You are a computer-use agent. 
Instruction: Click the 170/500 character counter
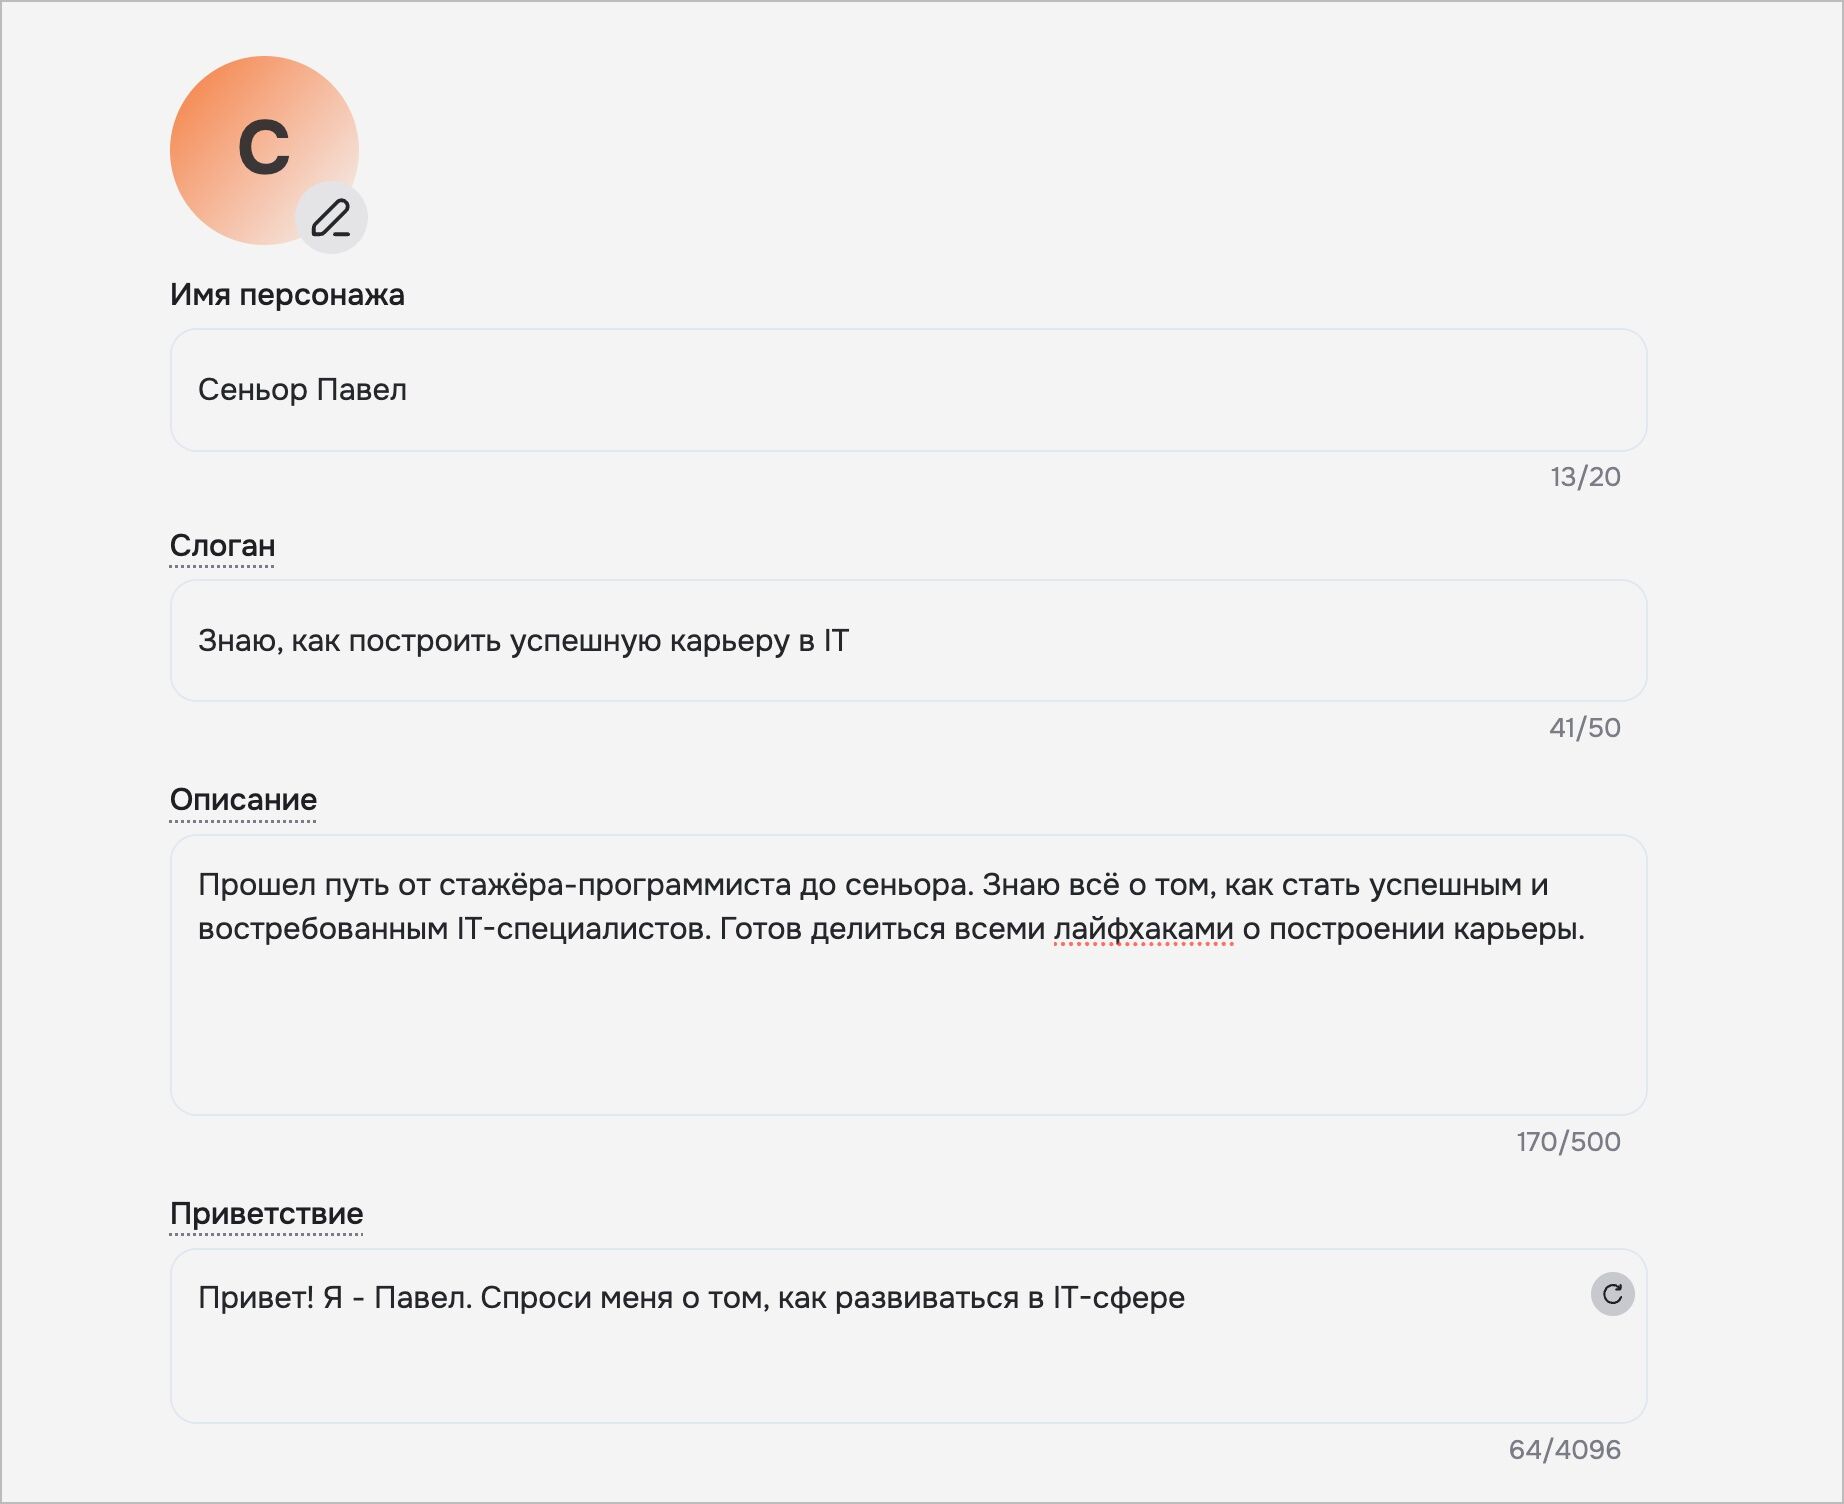(x=1568, y=1142)
